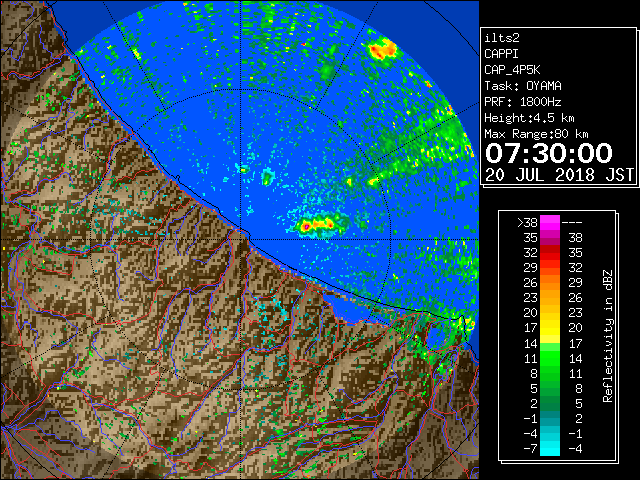Select the 'CAP_4P5K' text
Viewport: 640px width, 480px height.
[512, 70]
